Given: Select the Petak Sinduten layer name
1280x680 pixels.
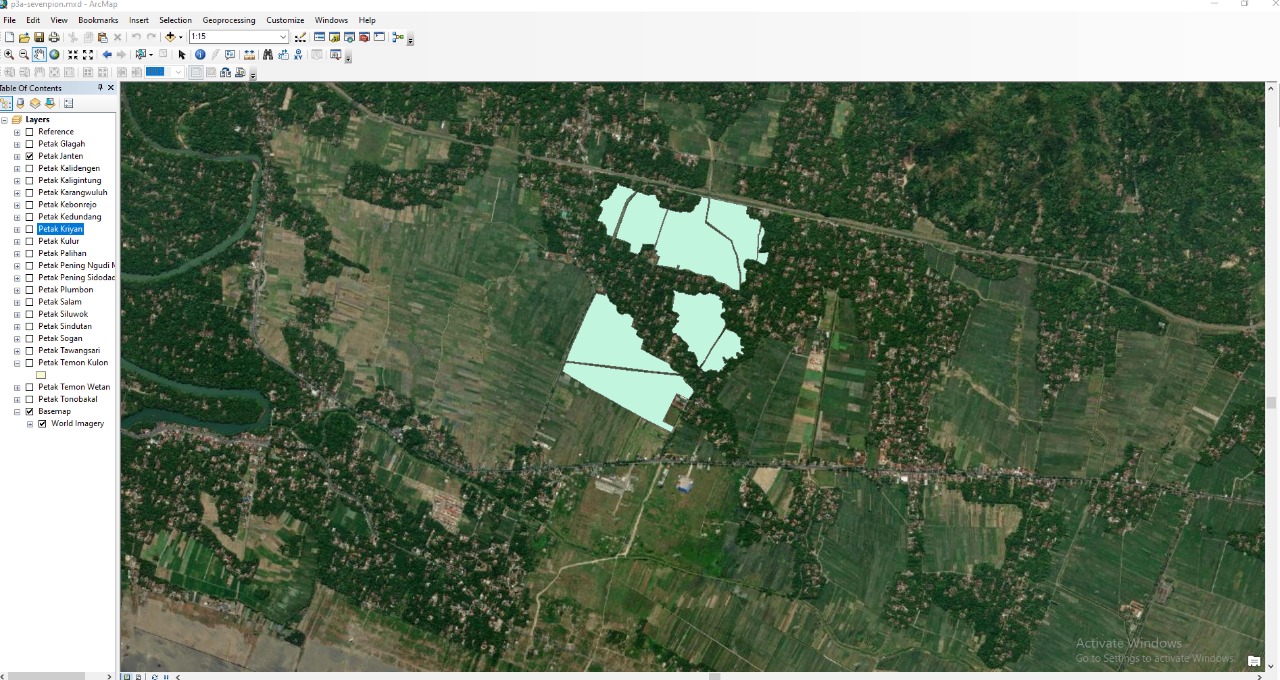Looking at the screenshot, I should (65, 326).
